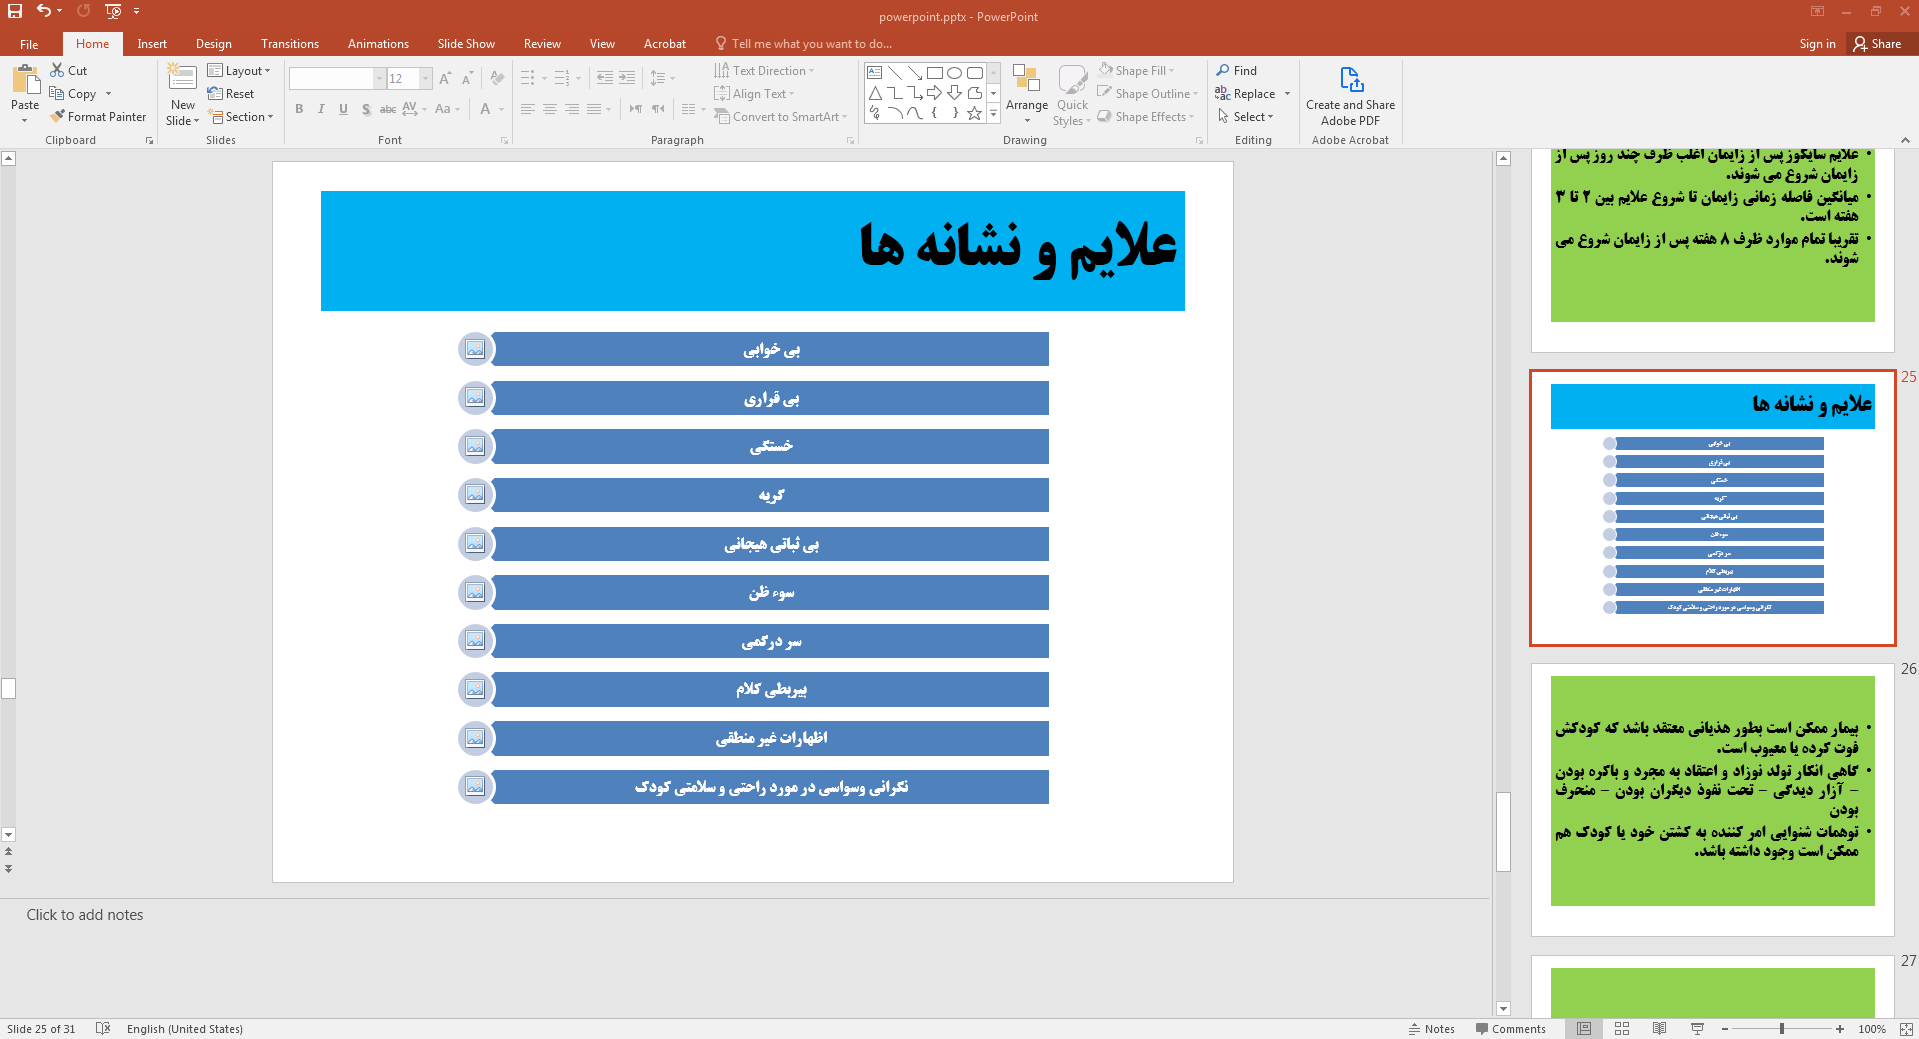Screen dimensions: 1919x1039
Task: Click the Notes button in status bar
Action: [1432, 1029]
